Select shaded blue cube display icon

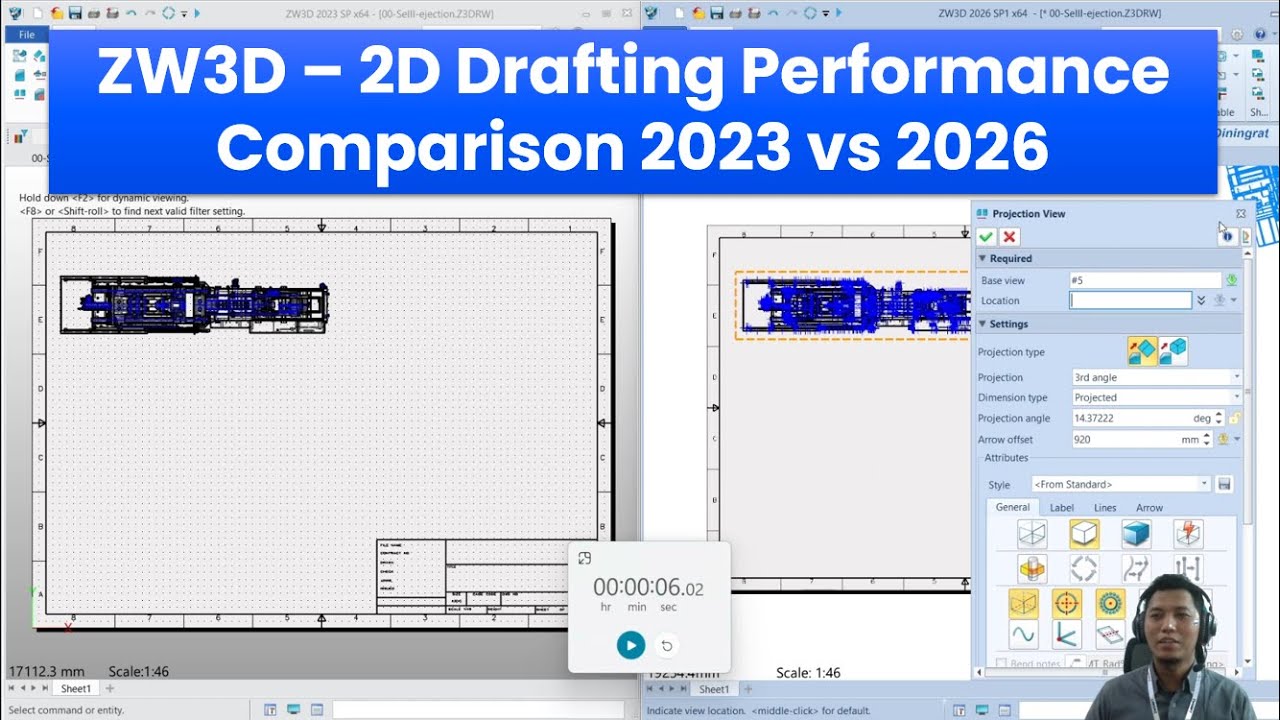[x=1136, y=534]
